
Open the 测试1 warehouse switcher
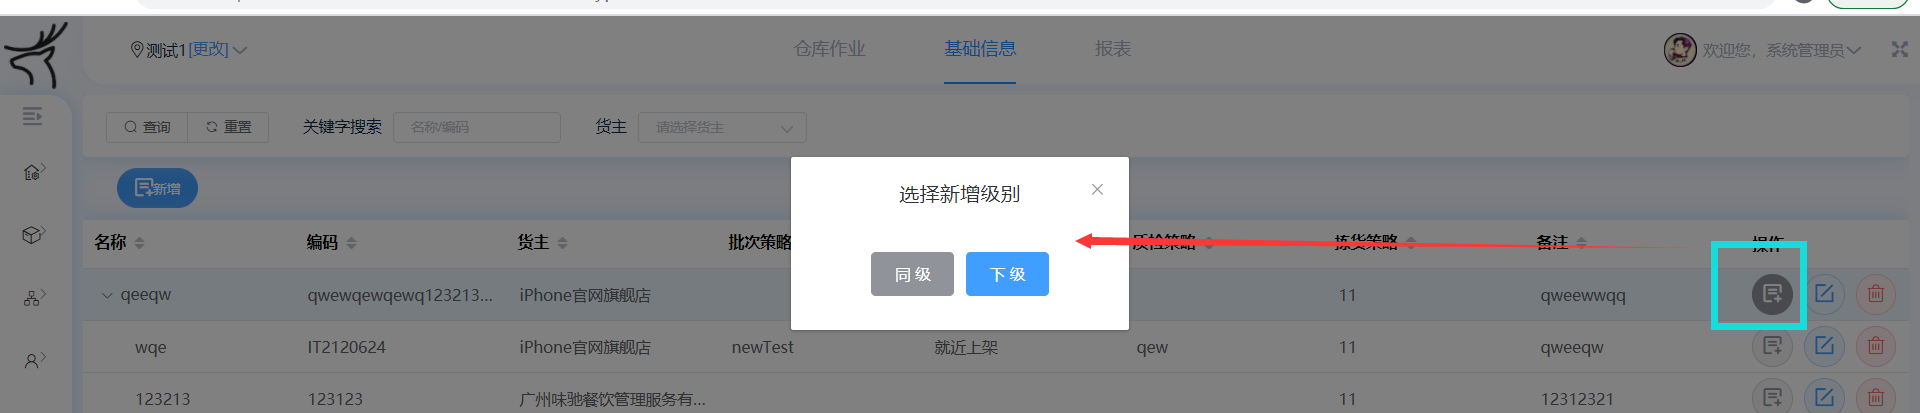tap(188, 49)
